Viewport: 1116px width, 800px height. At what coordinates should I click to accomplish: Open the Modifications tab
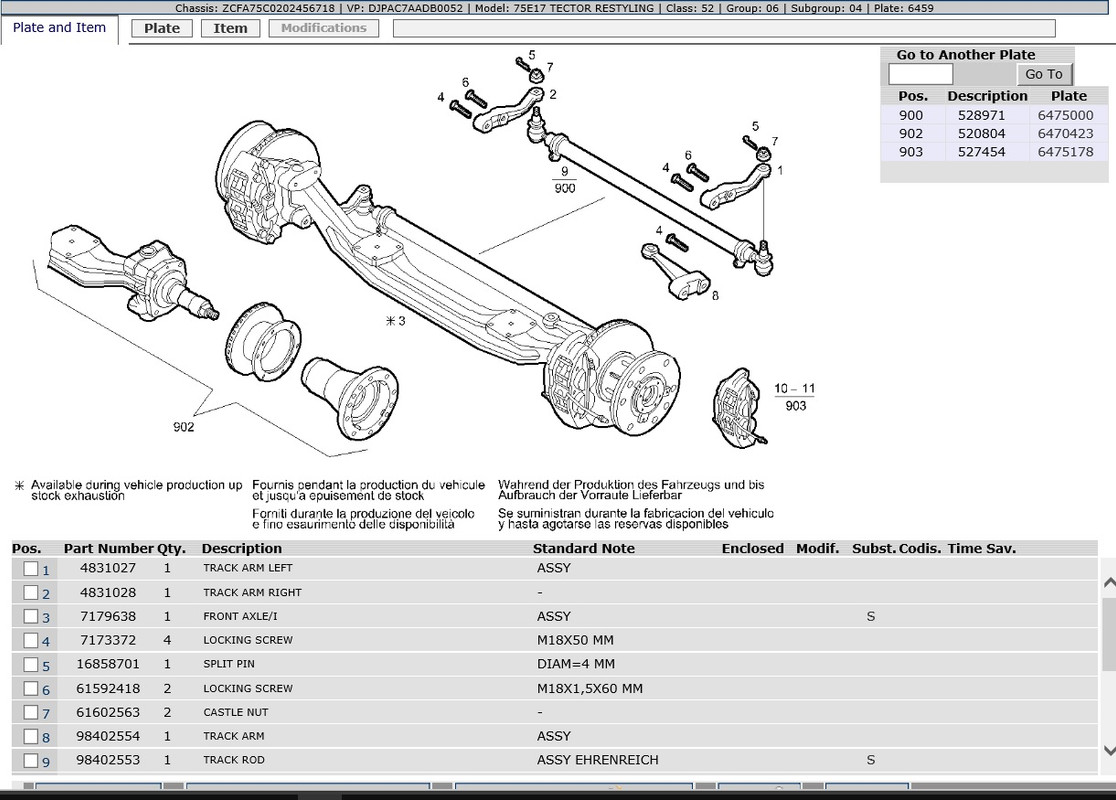tap(324, 28)
